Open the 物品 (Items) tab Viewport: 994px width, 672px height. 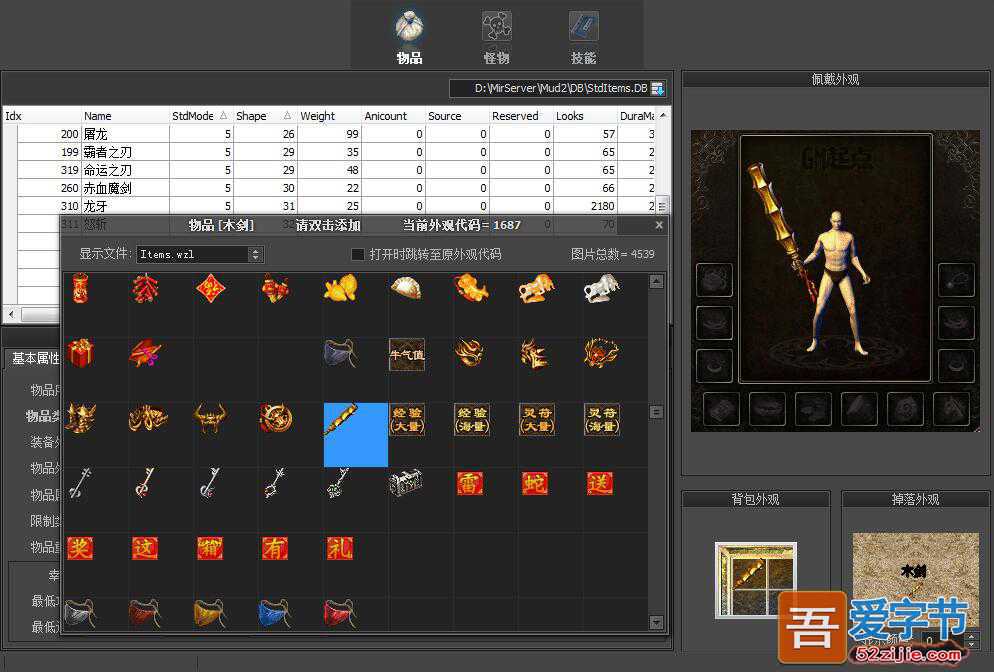tap(409, 36)
